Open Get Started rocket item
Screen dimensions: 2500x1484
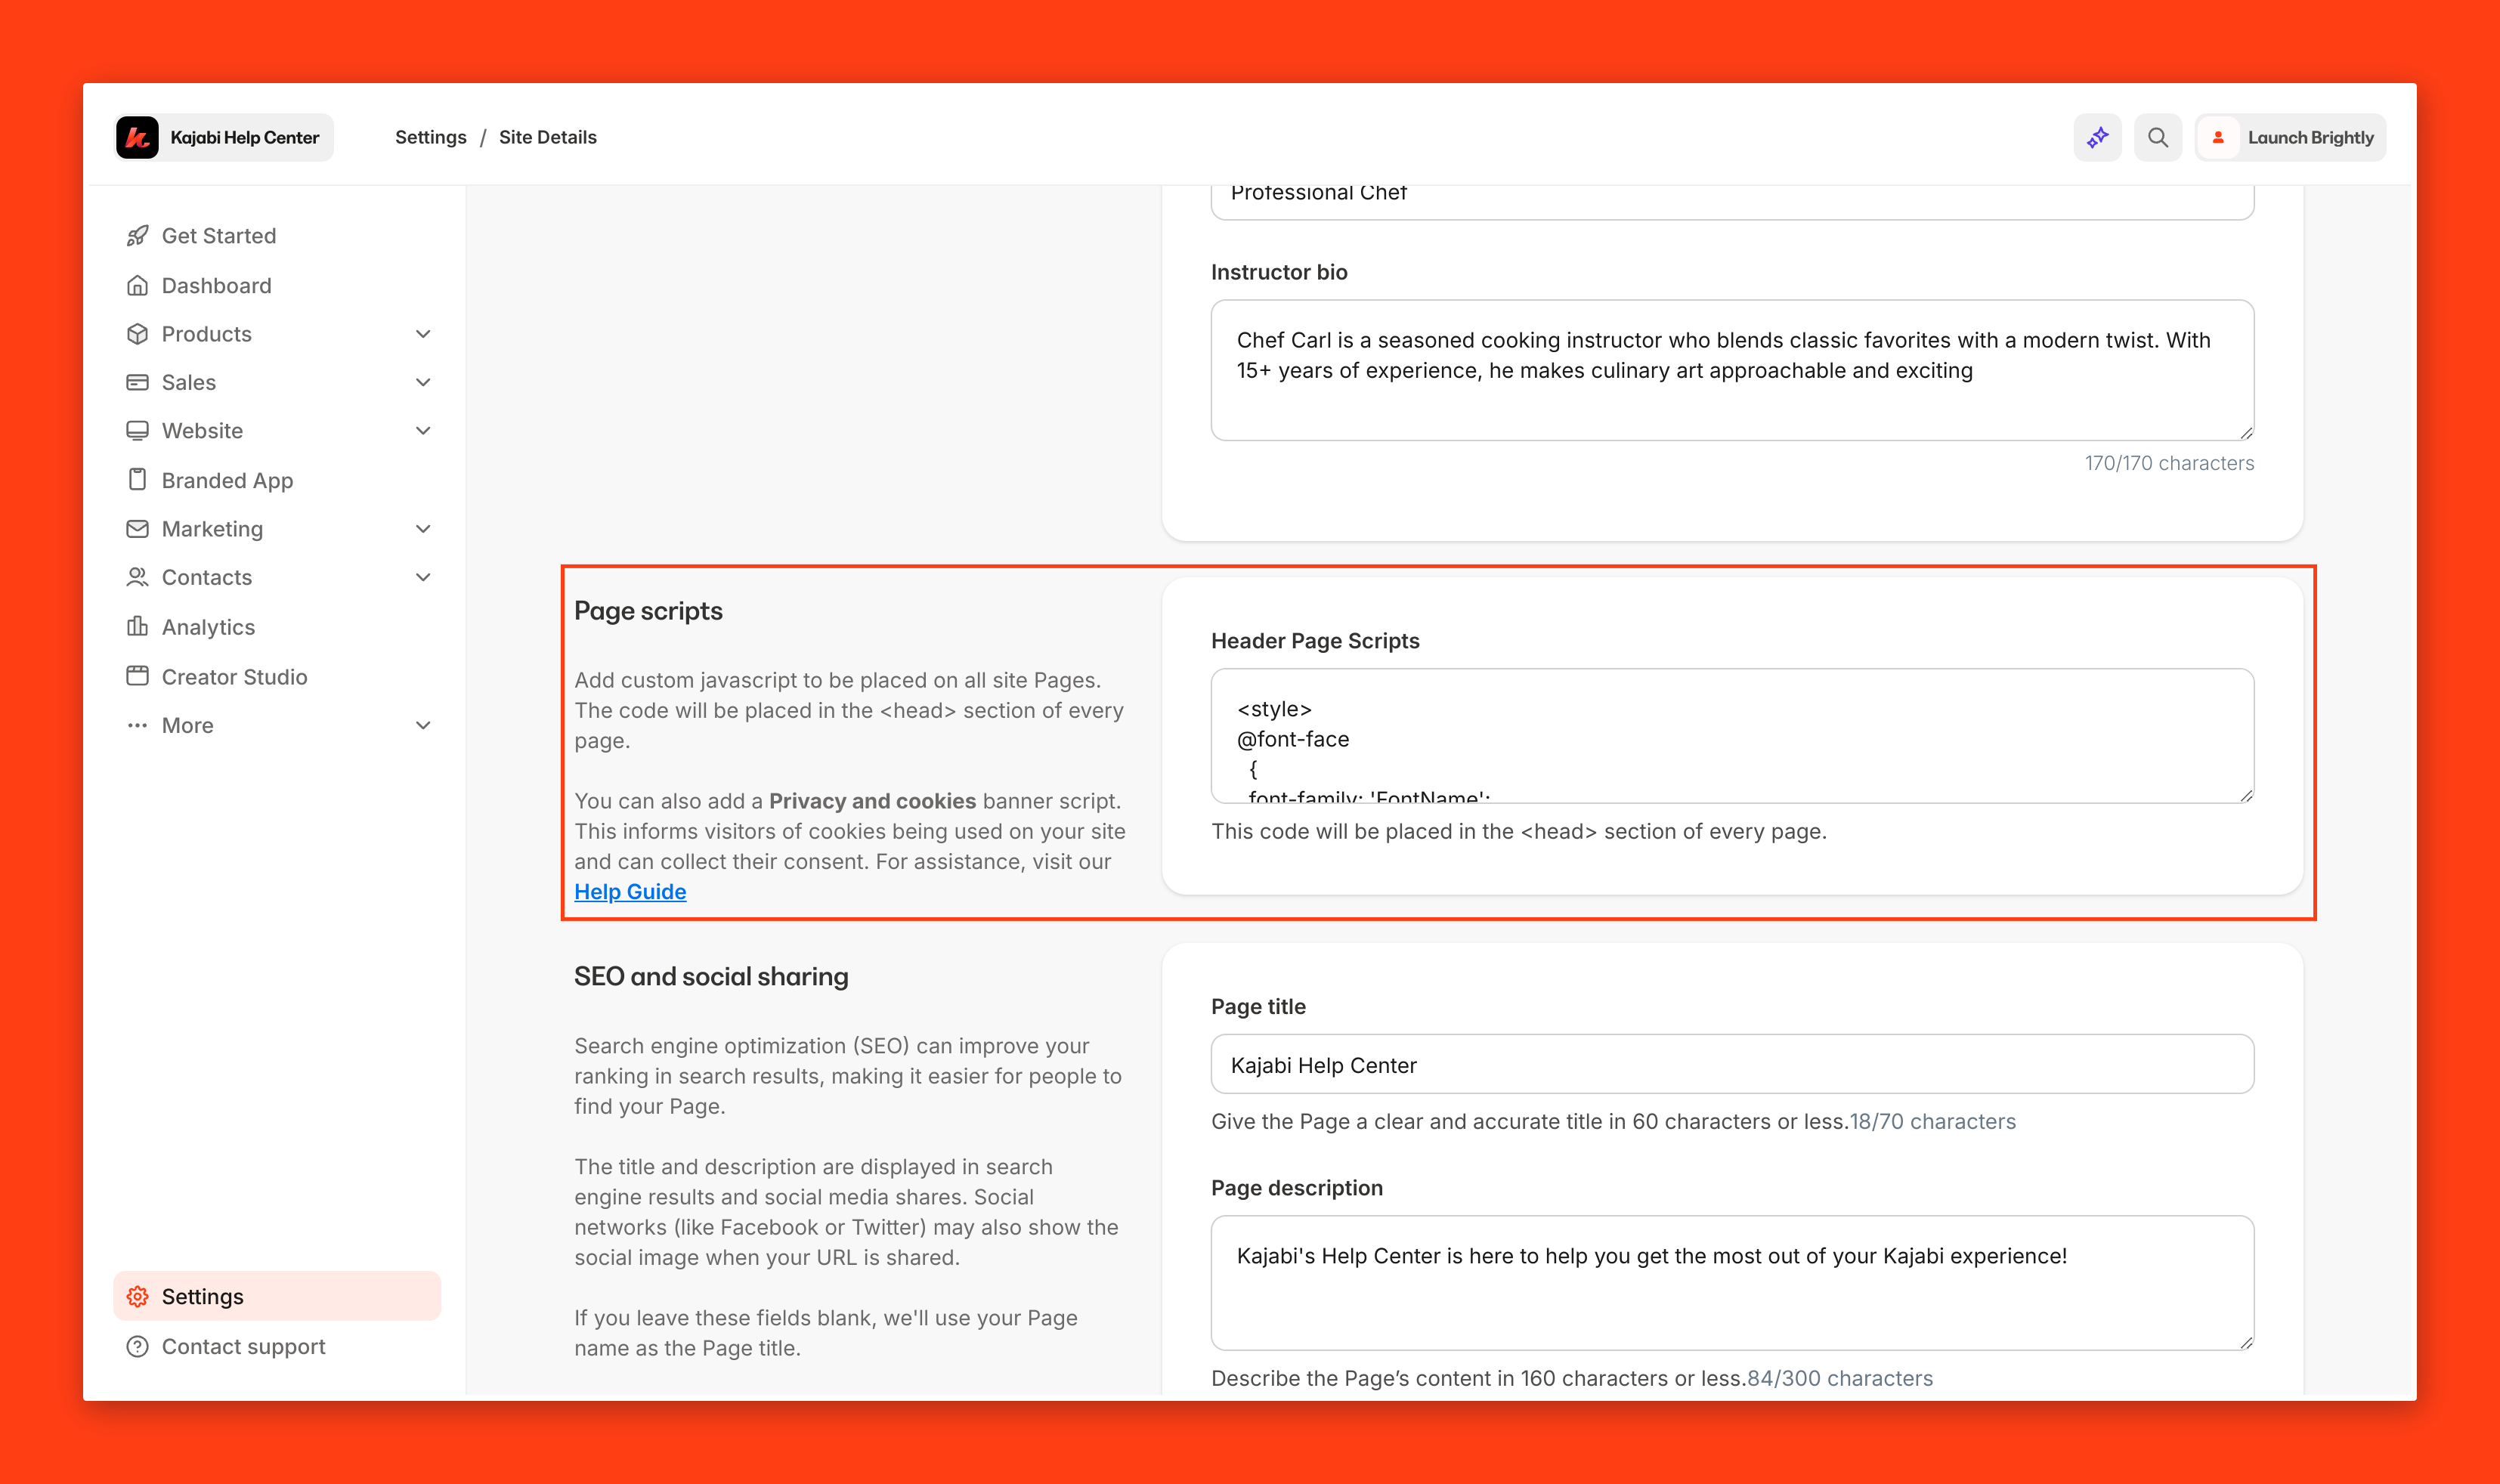click(138, 236)
